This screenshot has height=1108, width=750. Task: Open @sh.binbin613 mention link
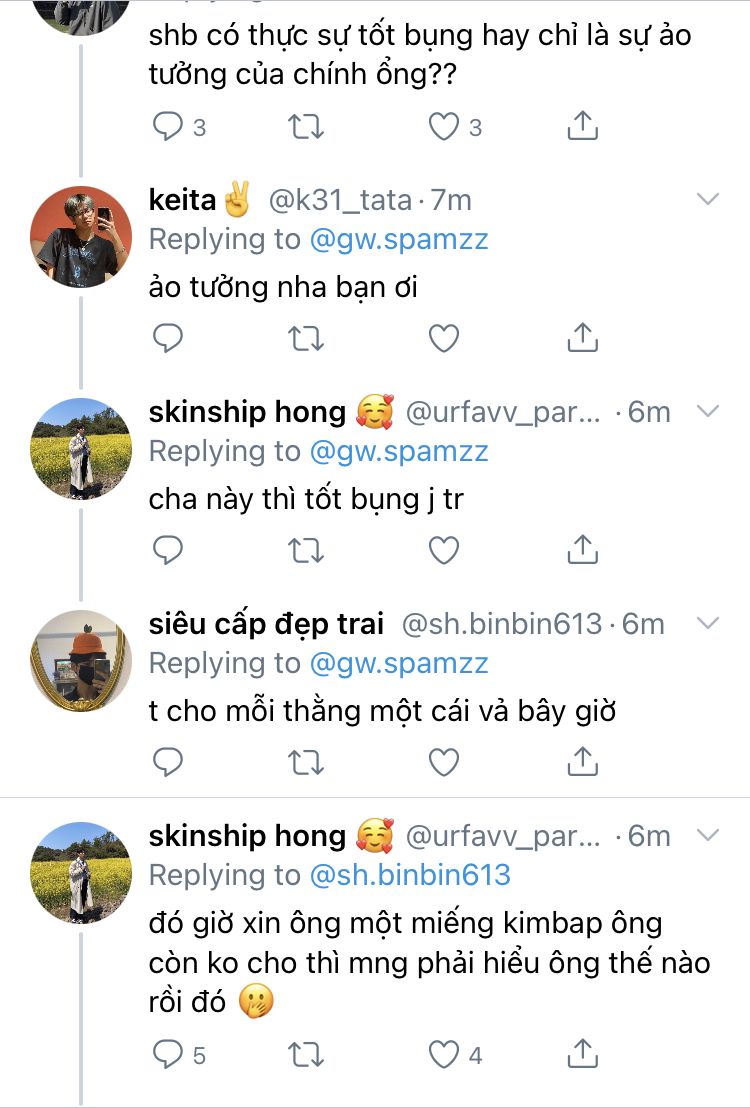pos(411,875)
